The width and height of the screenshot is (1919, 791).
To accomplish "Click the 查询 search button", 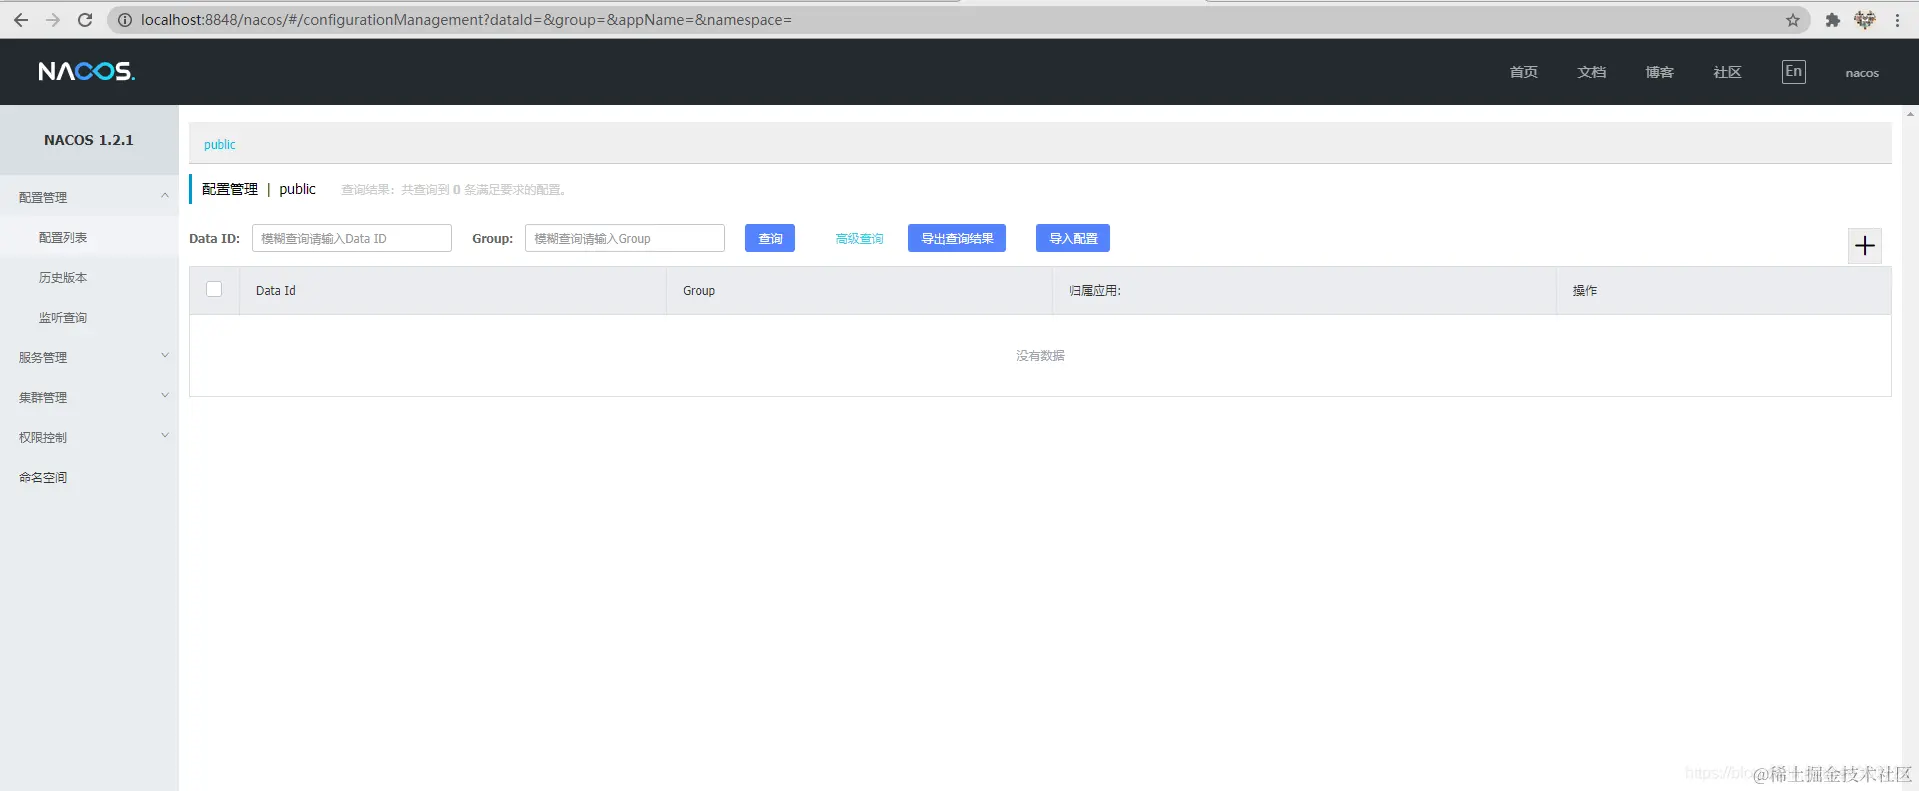I will coord(770,238).
